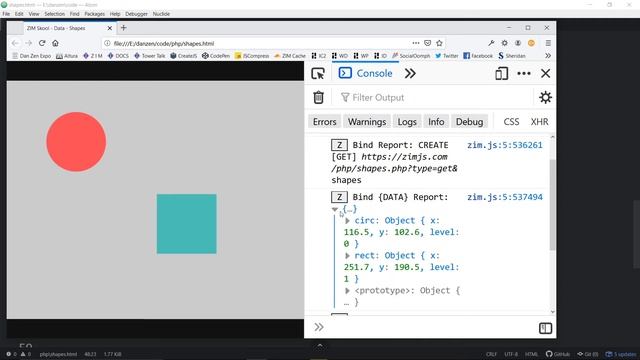
Task: Toggle the XHR filter
Action: pos(539,122)
